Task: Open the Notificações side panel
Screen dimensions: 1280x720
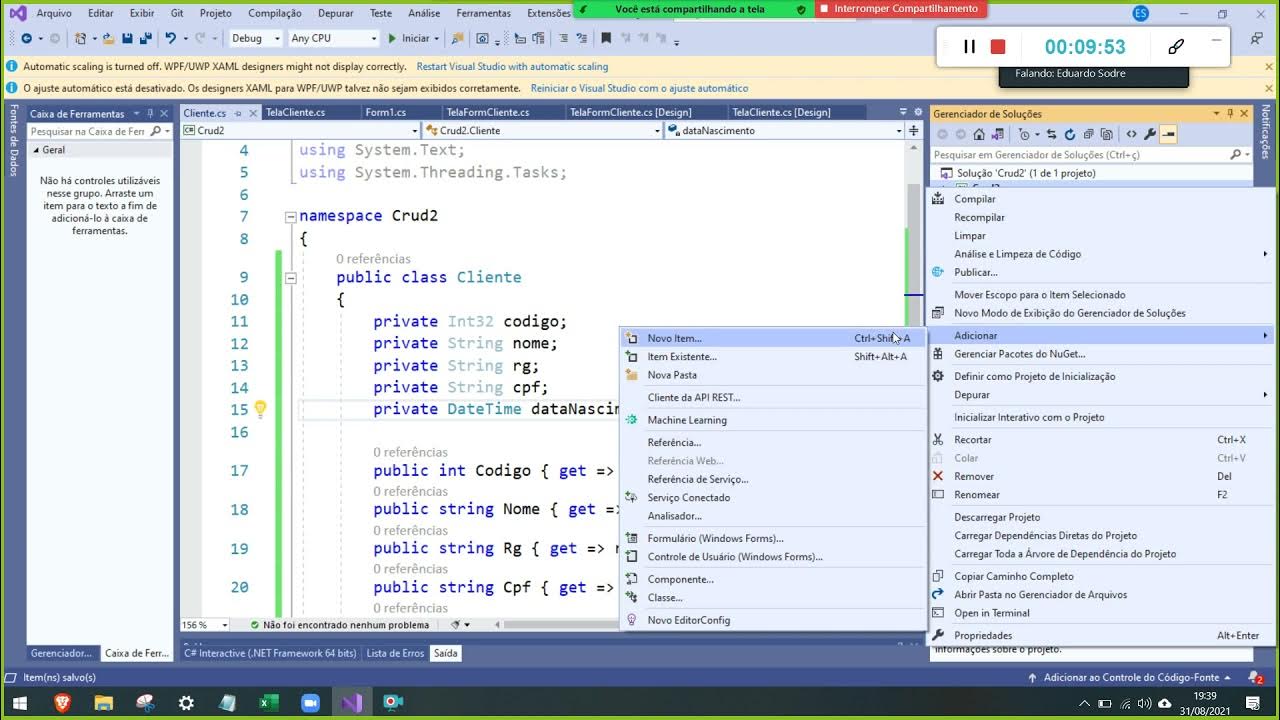Action: 1266,132
